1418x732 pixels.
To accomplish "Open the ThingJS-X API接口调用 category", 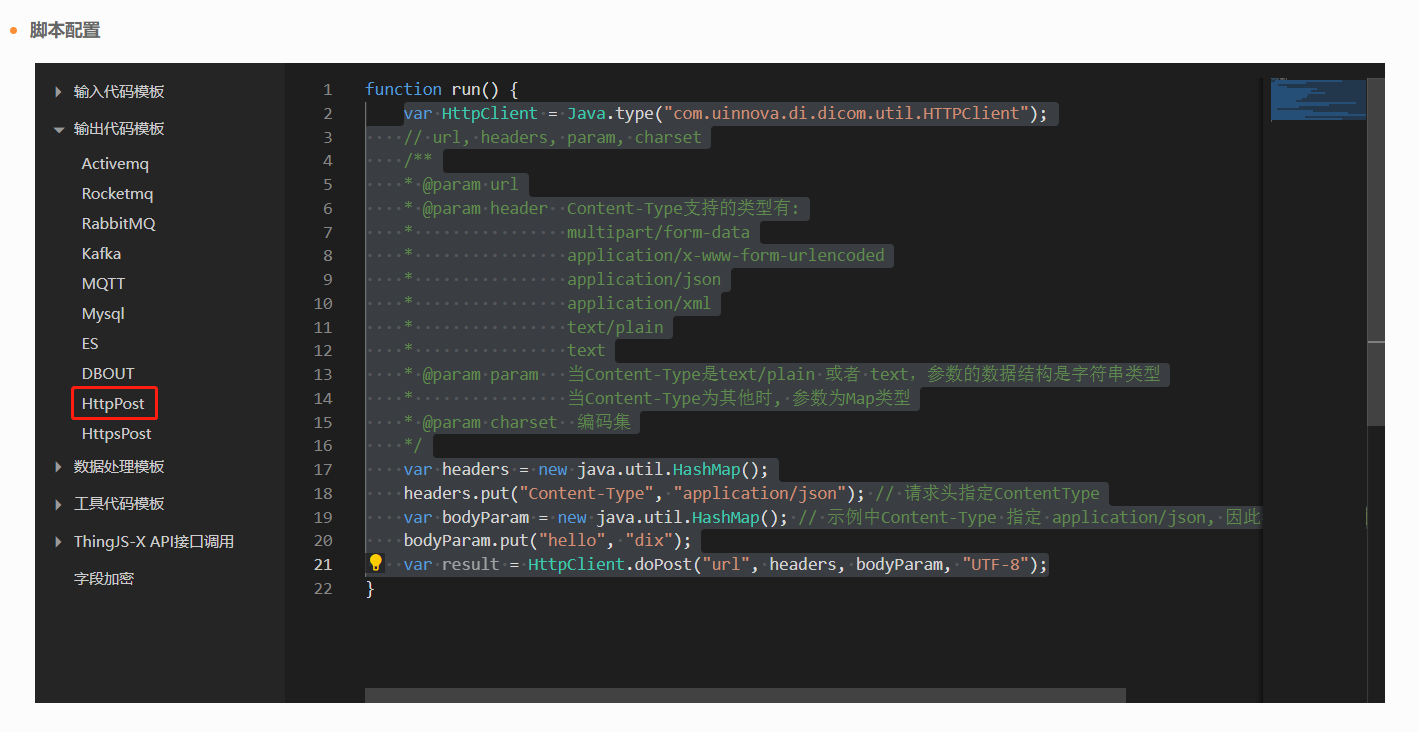I will click(154, 542).
